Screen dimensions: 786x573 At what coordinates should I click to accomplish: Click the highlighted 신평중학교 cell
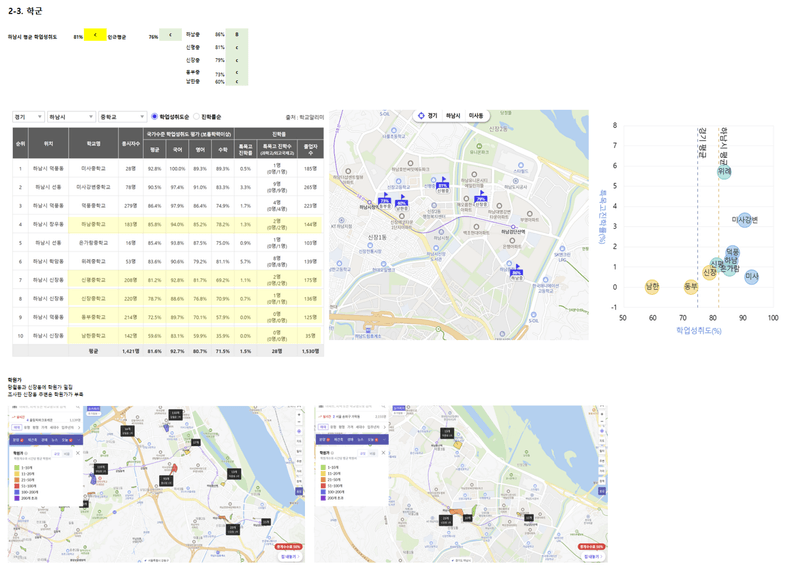coord(93,280)
